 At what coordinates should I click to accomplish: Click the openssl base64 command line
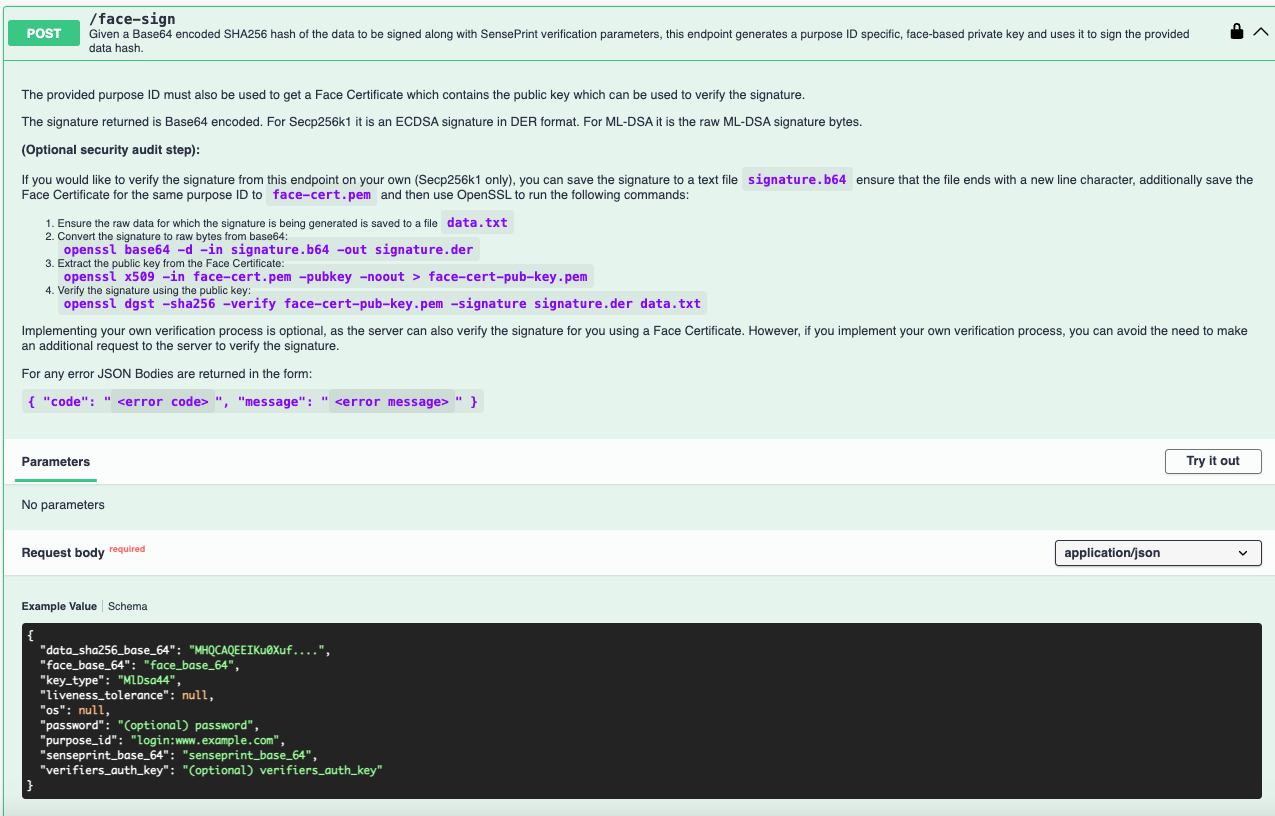tap(270, 249)
